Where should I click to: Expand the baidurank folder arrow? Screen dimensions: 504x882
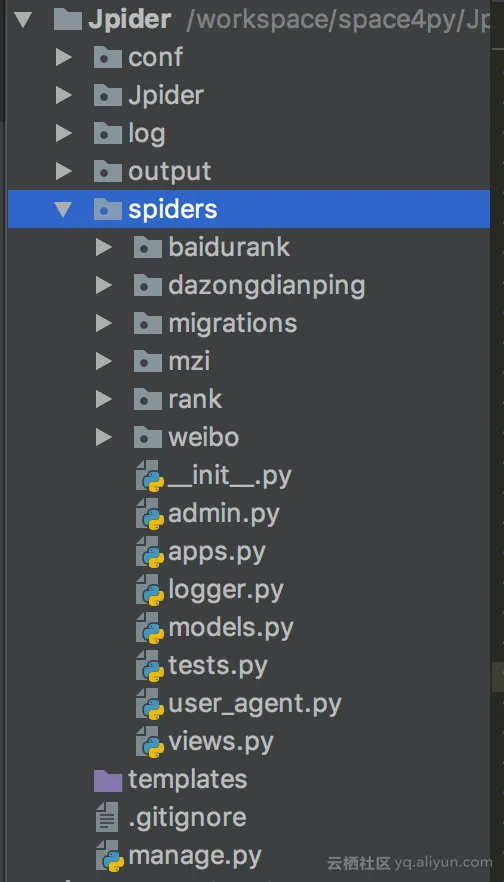point(104,247)
